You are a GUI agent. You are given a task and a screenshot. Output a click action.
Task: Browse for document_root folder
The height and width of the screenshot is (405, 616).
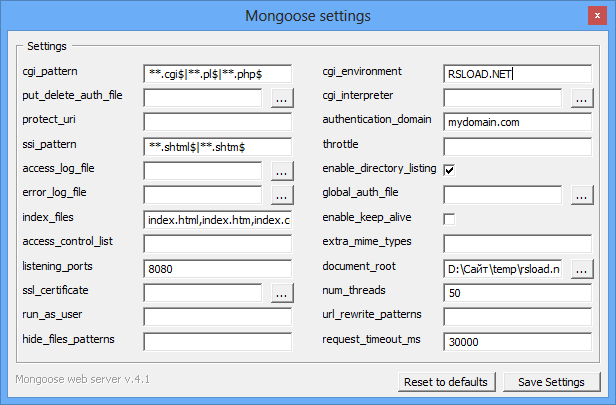[x=582, y=269]
